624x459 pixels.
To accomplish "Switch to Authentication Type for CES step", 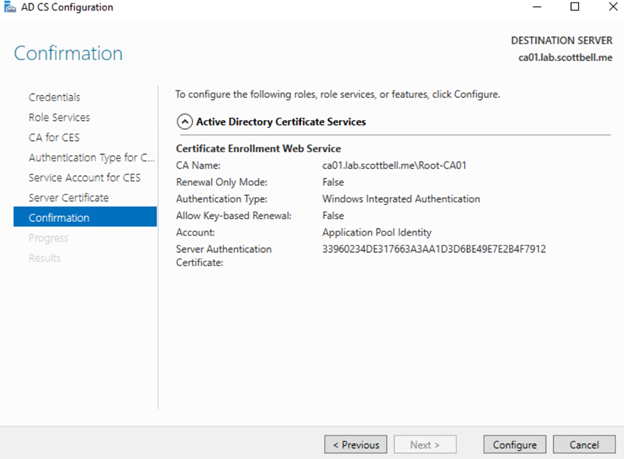I will tap(91, 157).
